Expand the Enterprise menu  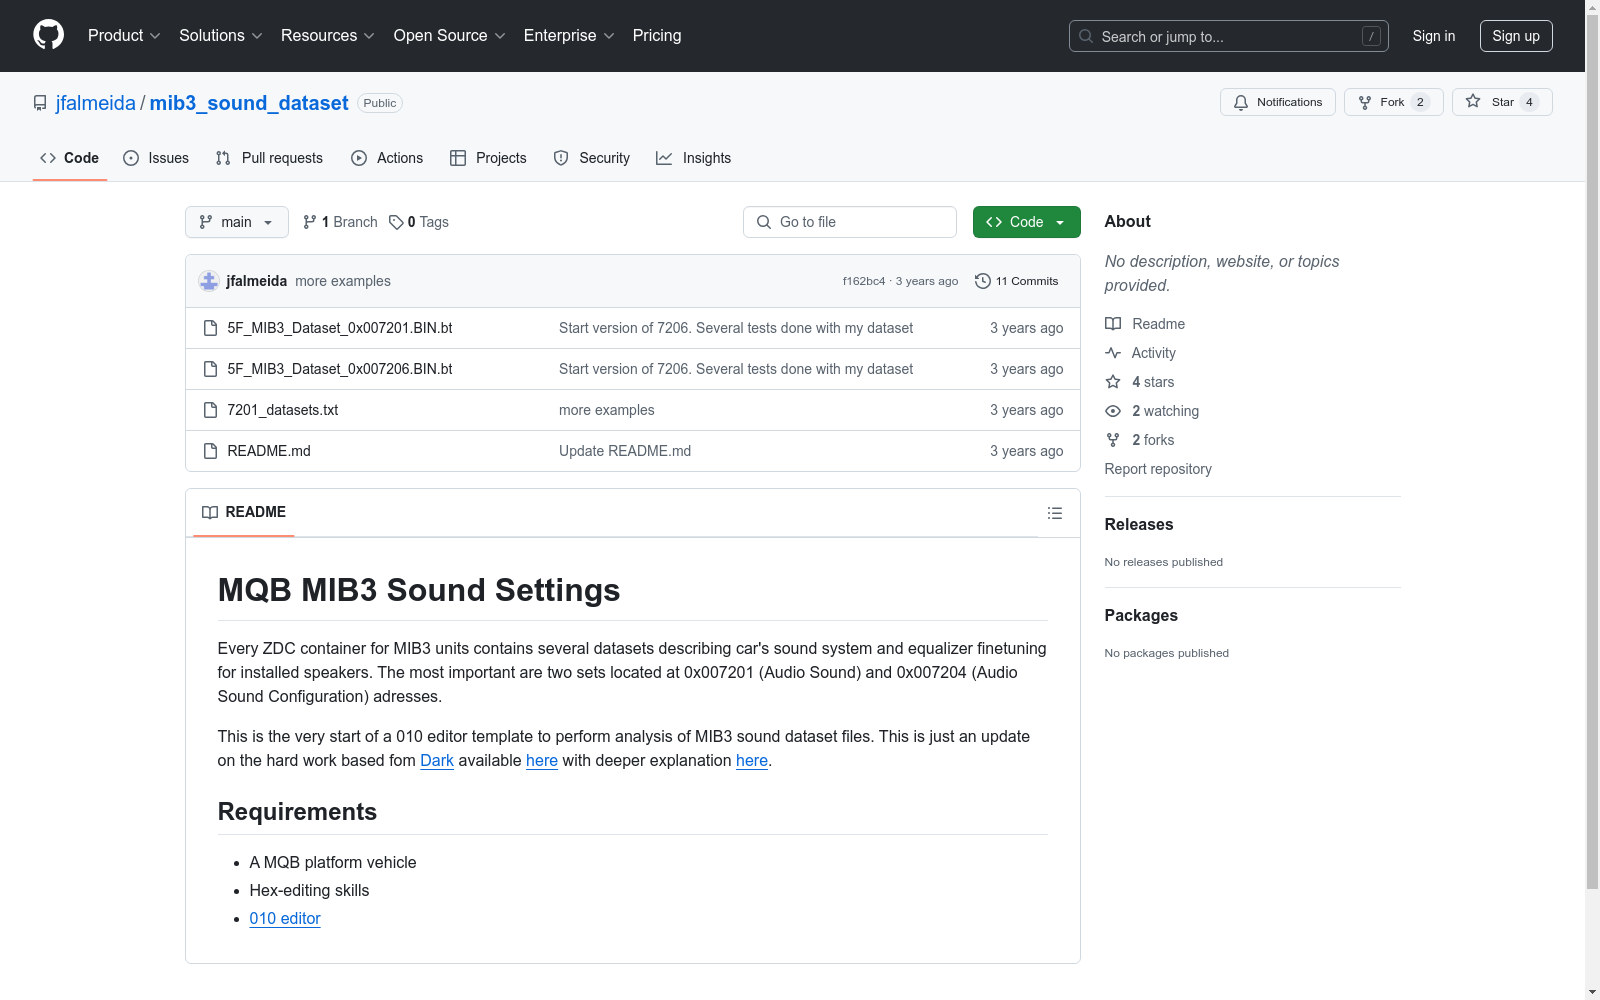coord(569,35)
